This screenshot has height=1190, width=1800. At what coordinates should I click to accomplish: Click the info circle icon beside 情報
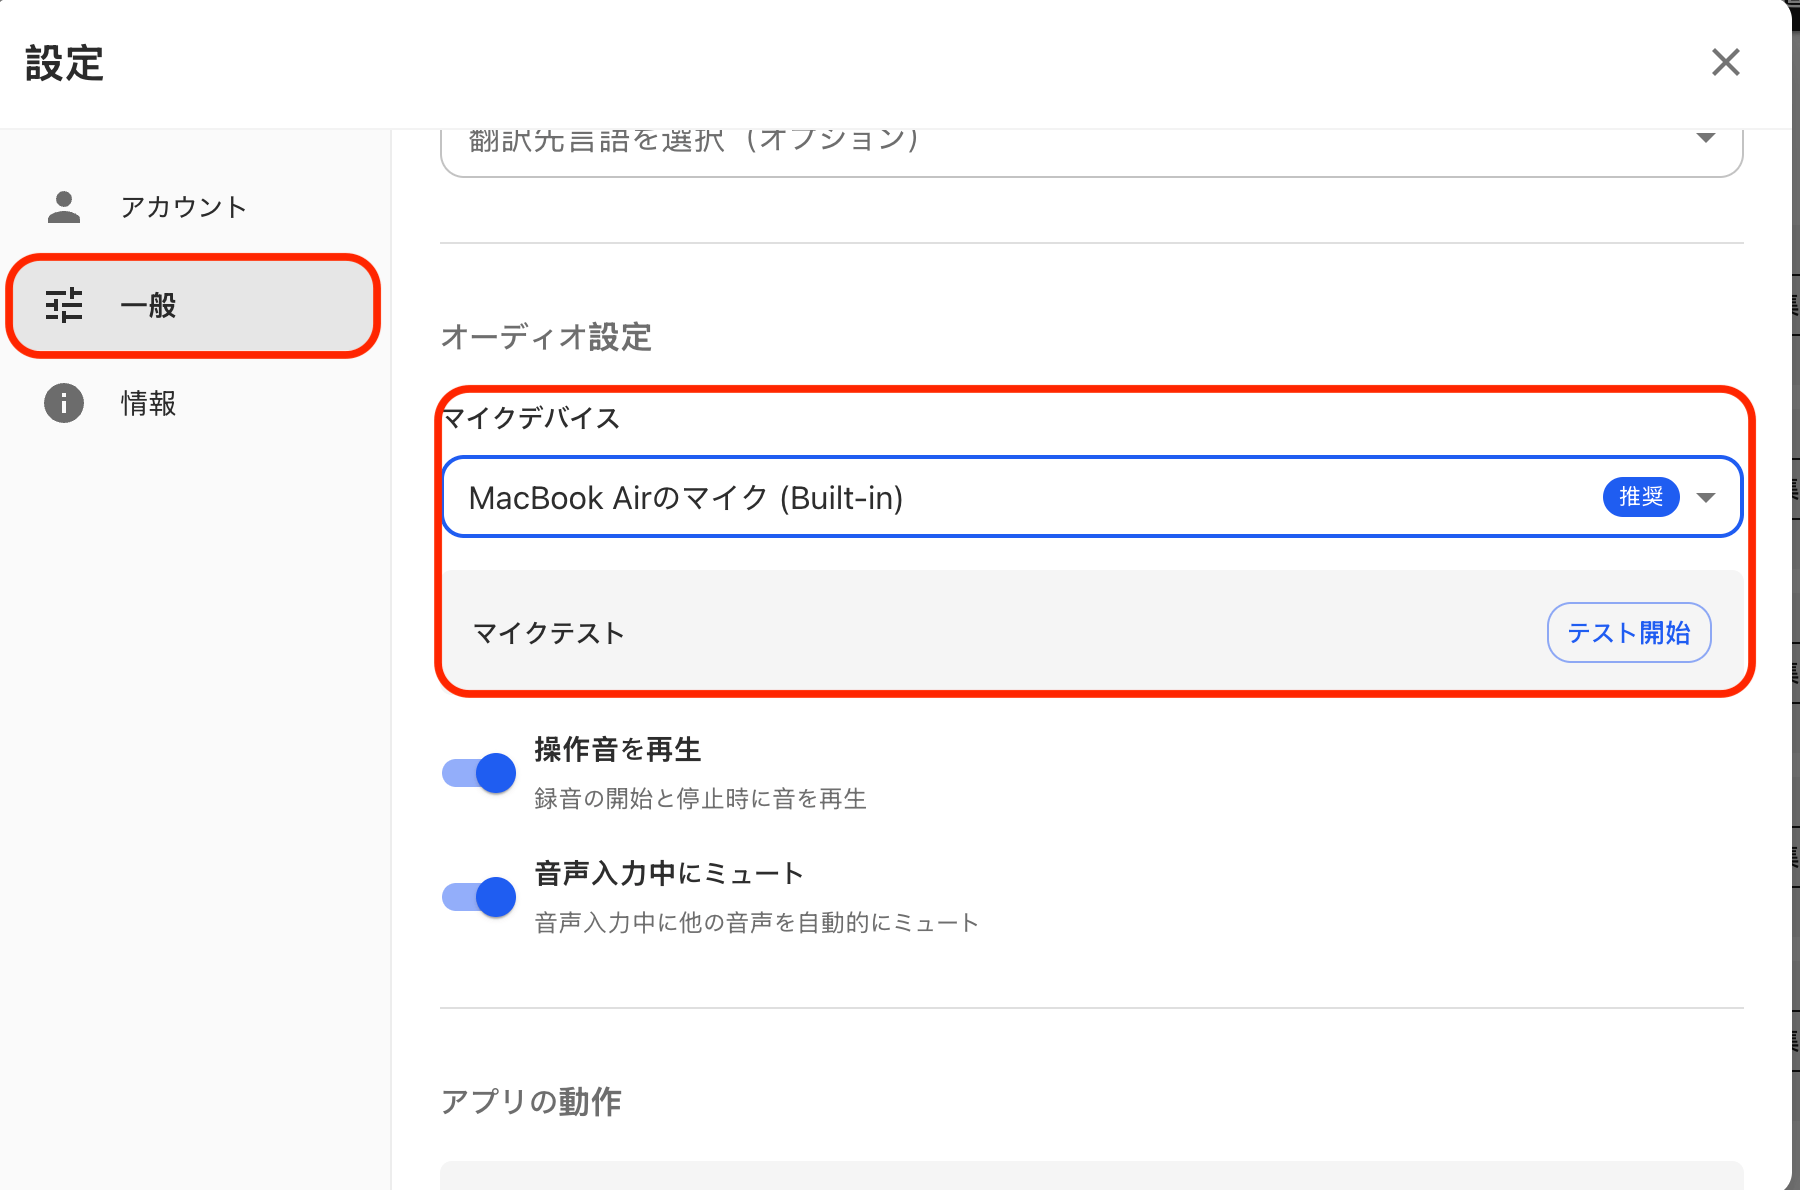point(64,403)
